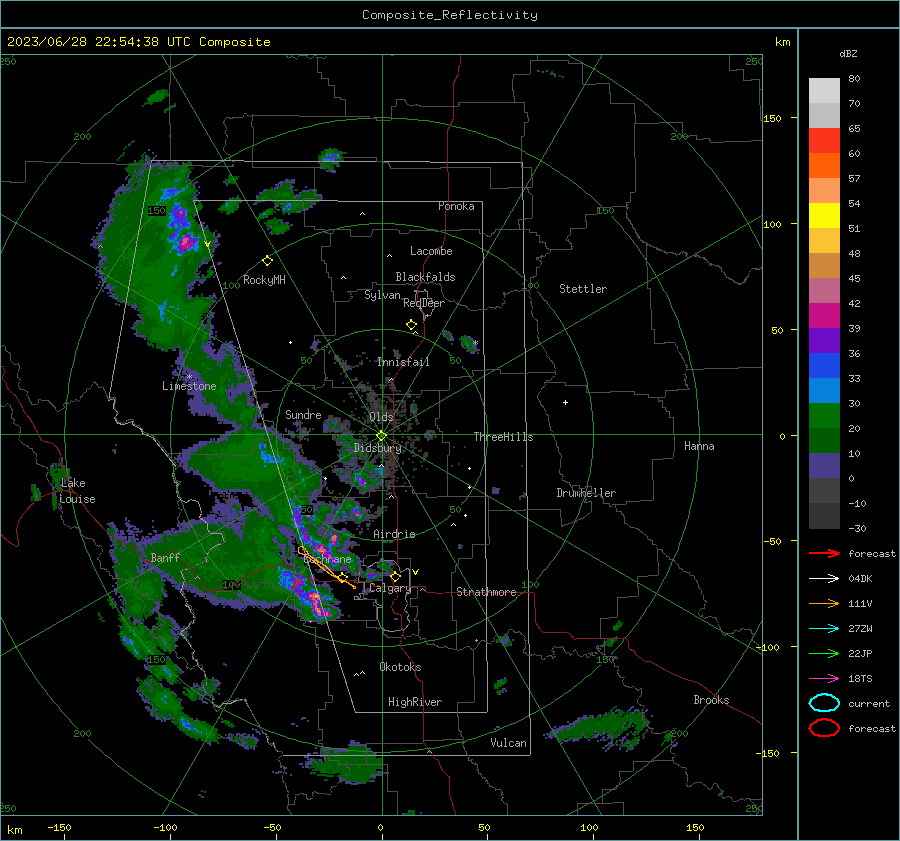Click the Sylvan label
The width and height of the screenshot is (900, 841).
coord(382,295)
